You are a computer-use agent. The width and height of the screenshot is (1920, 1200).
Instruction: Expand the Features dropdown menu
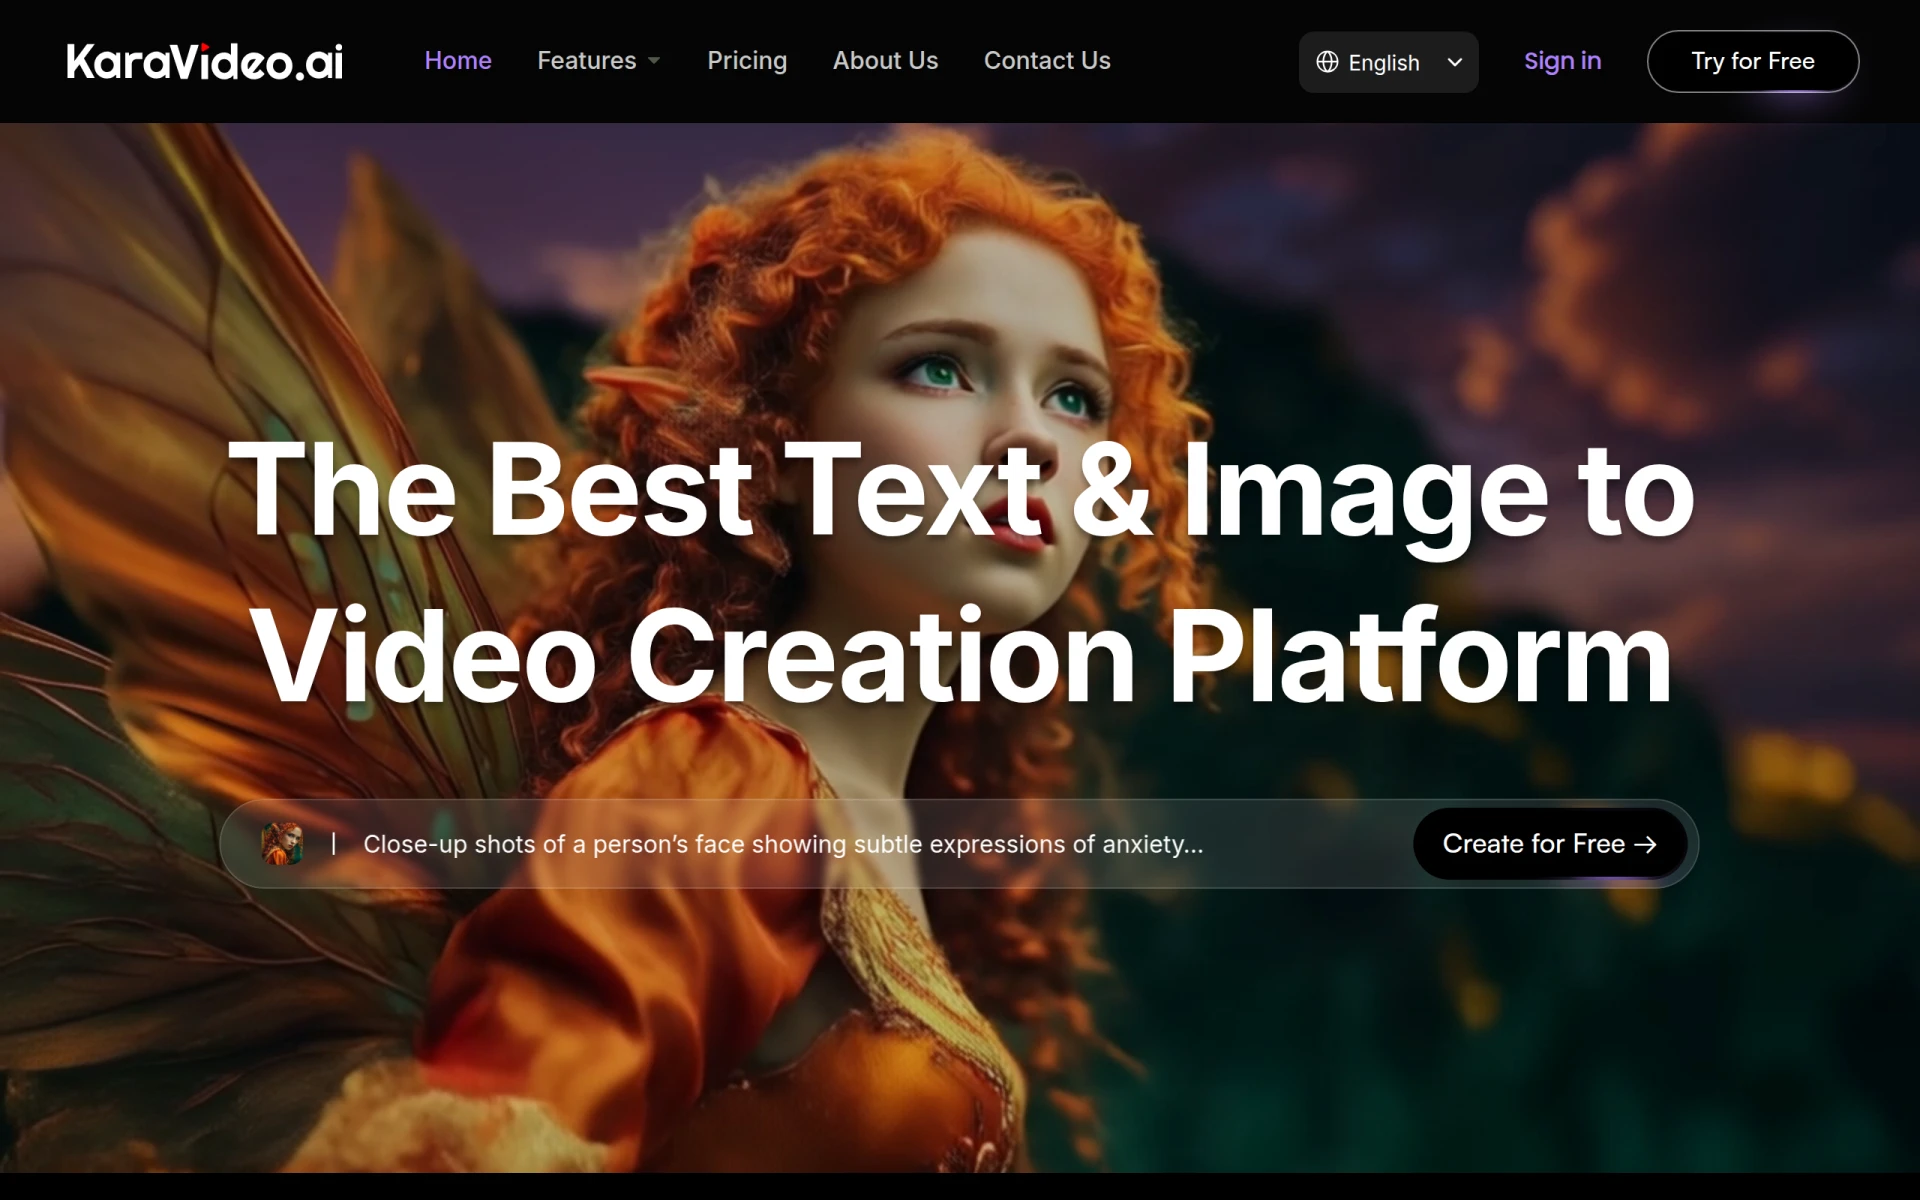click(598, 61)
